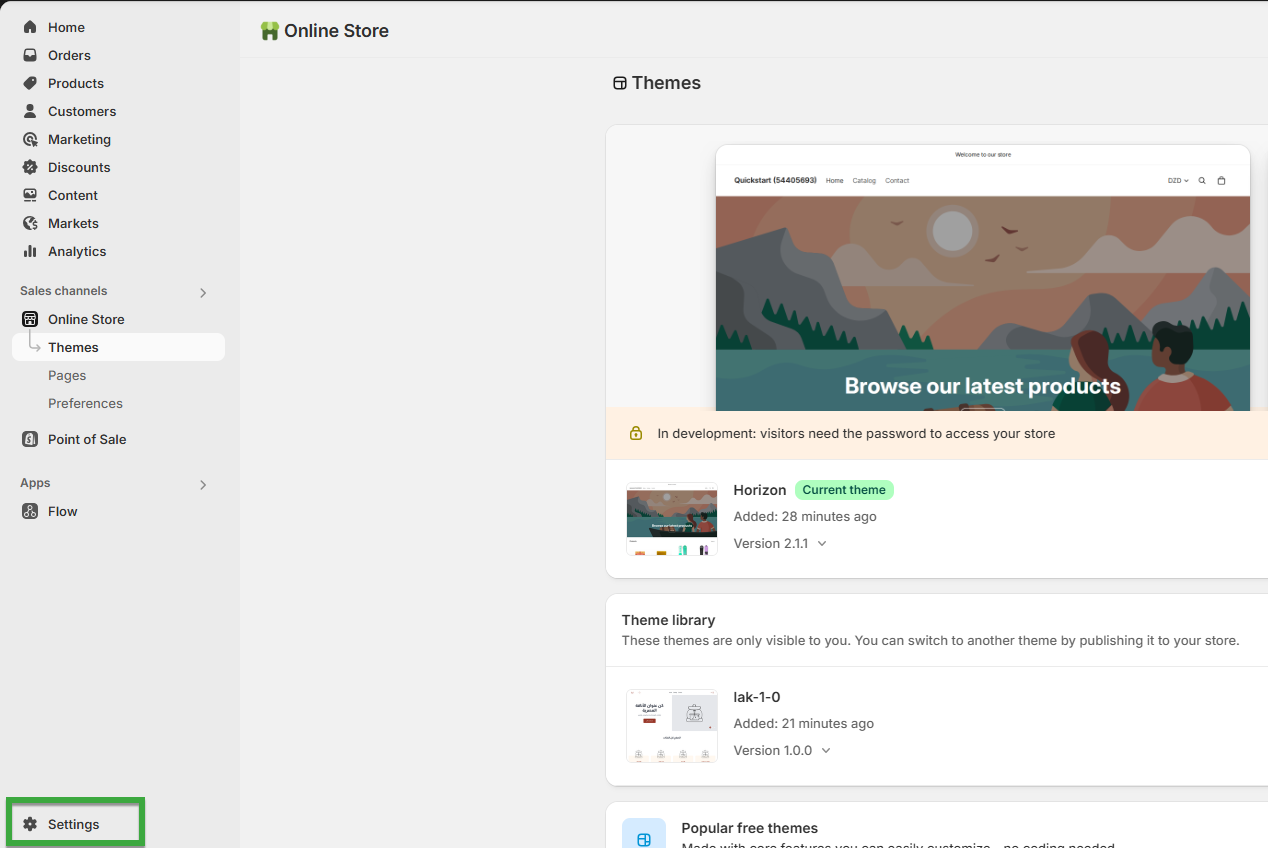Open the Horizon Version 2.1.1 dropdown
This screenshot has height=848, width=1268.
click(x=780, y=543)
